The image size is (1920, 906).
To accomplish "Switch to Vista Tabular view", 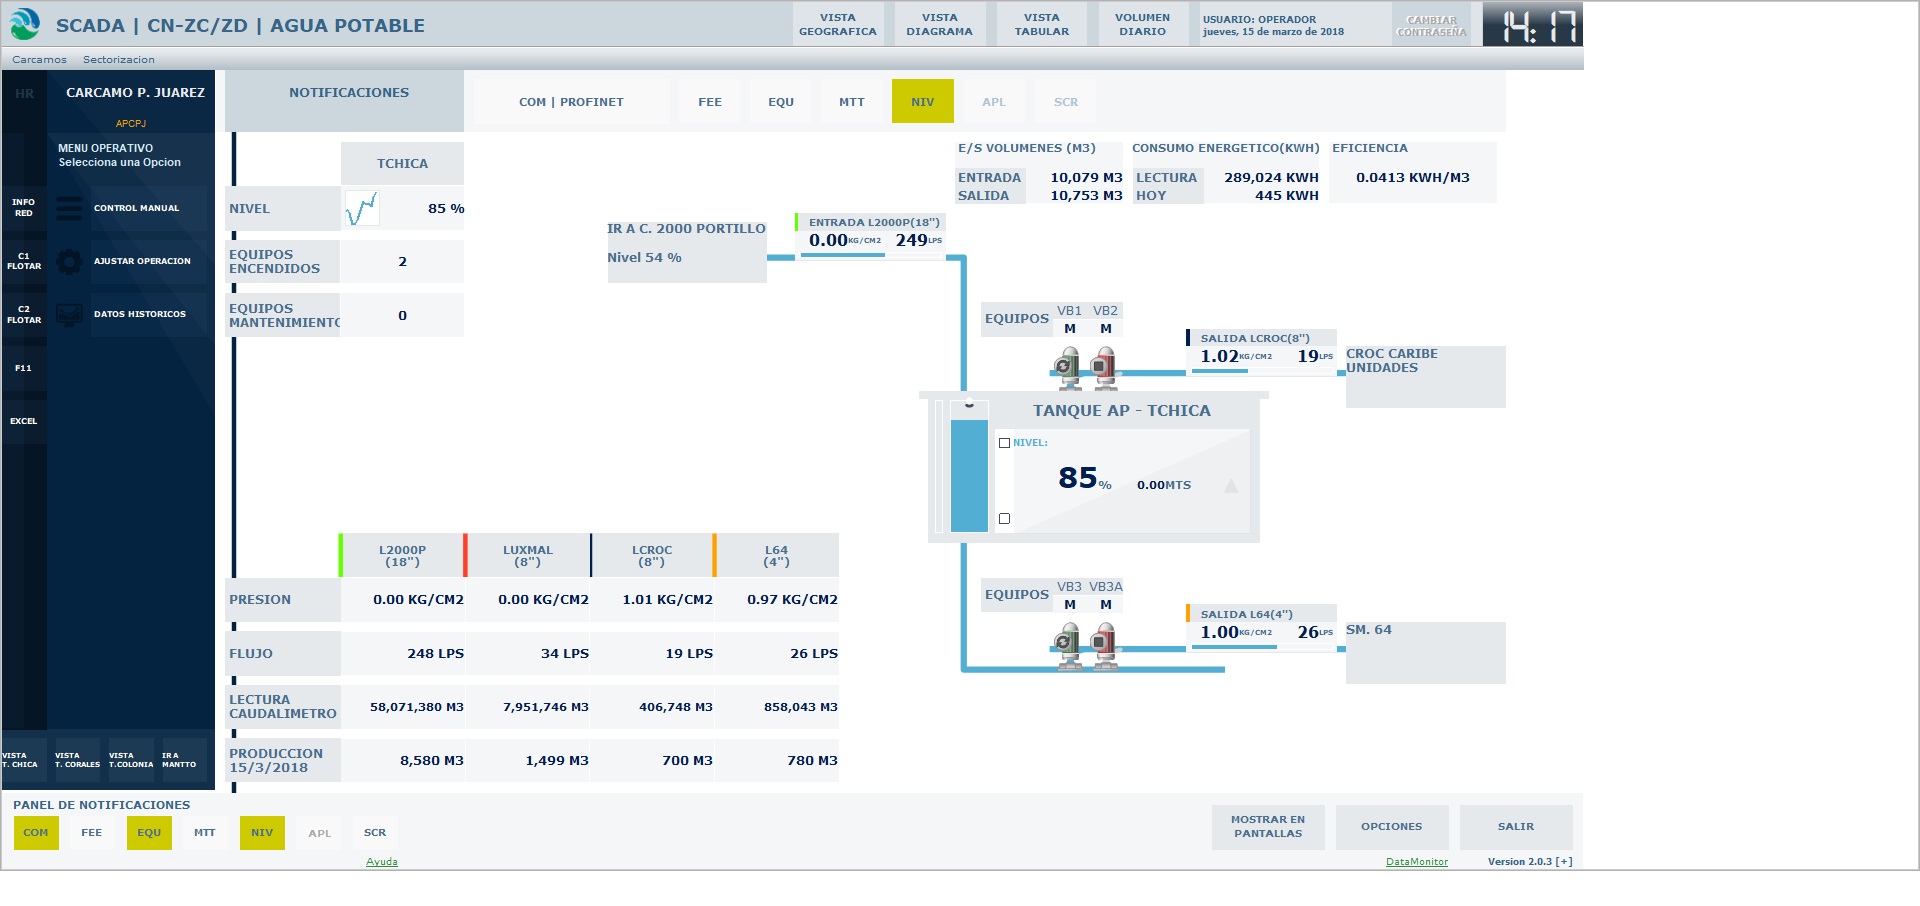I will (1041, 25).
